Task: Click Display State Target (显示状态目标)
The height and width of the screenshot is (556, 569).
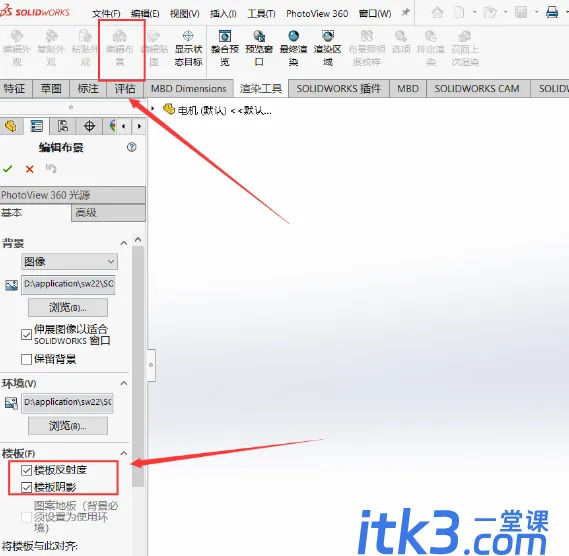Action: click(188, 48)
